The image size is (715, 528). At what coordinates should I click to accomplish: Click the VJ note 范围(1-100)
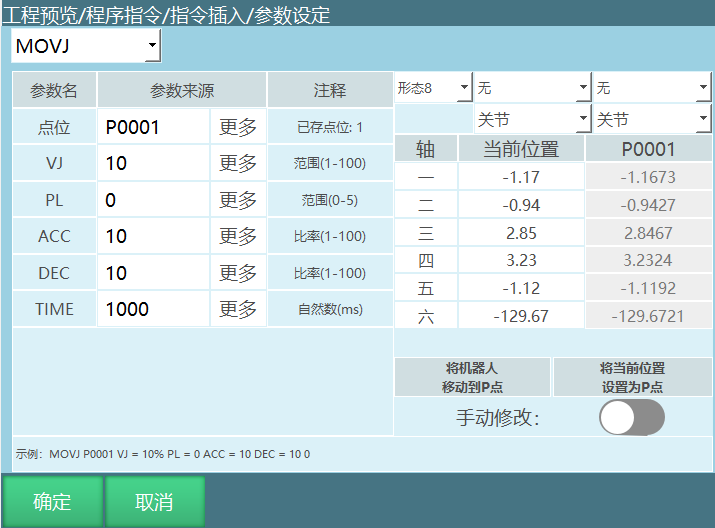330,163
